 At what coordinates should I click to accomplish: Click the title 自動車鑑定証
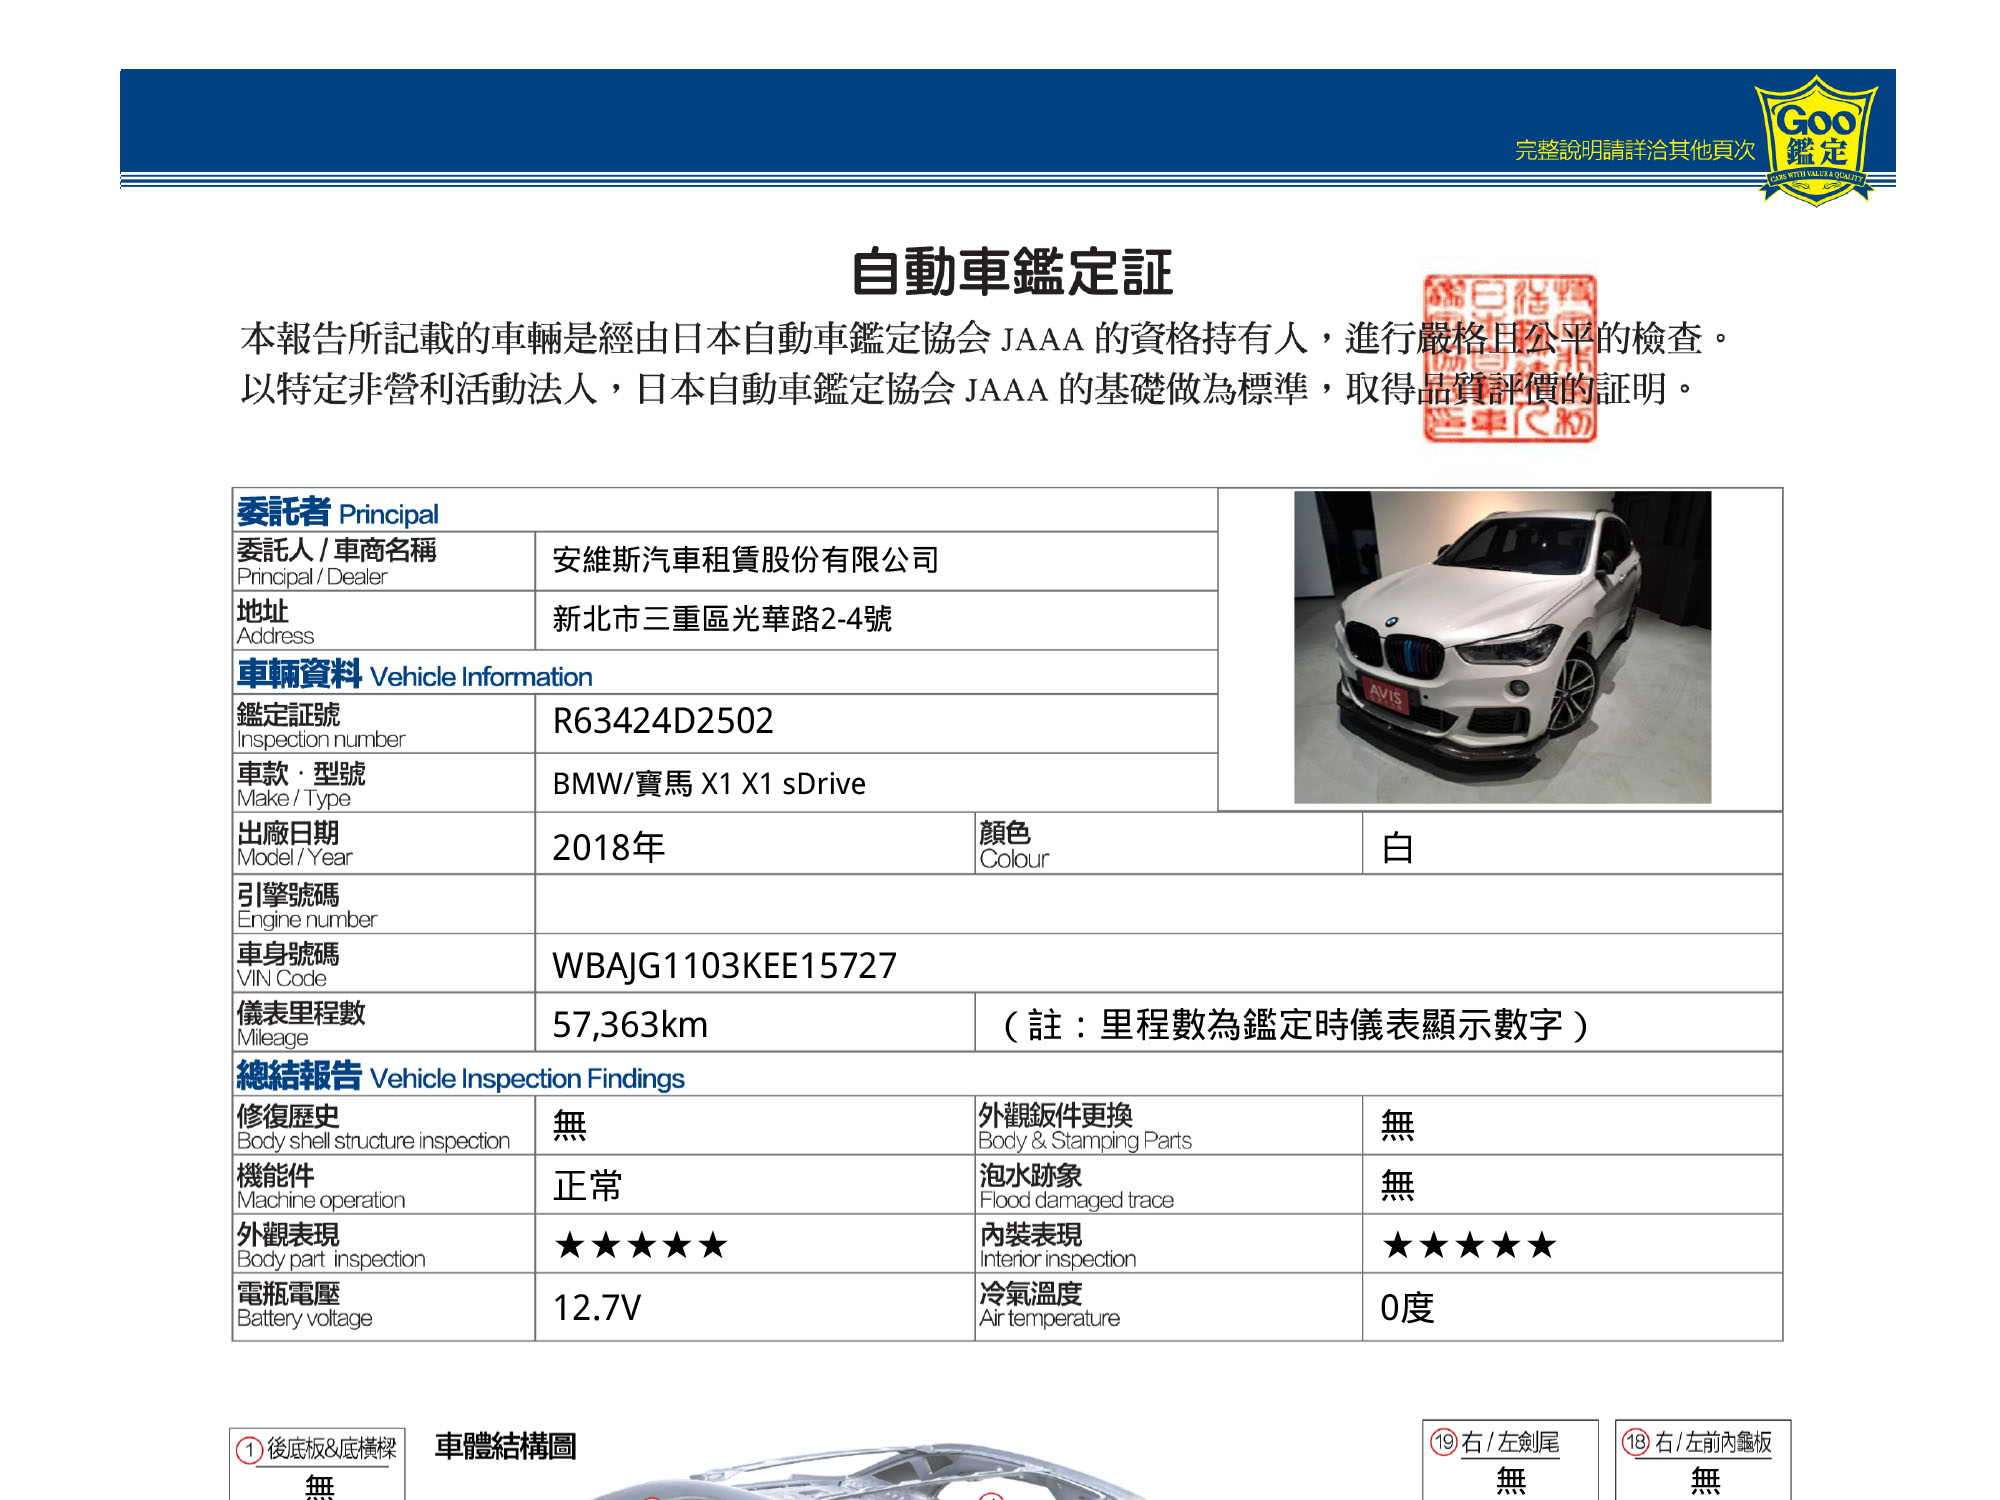click(1011, 272)
